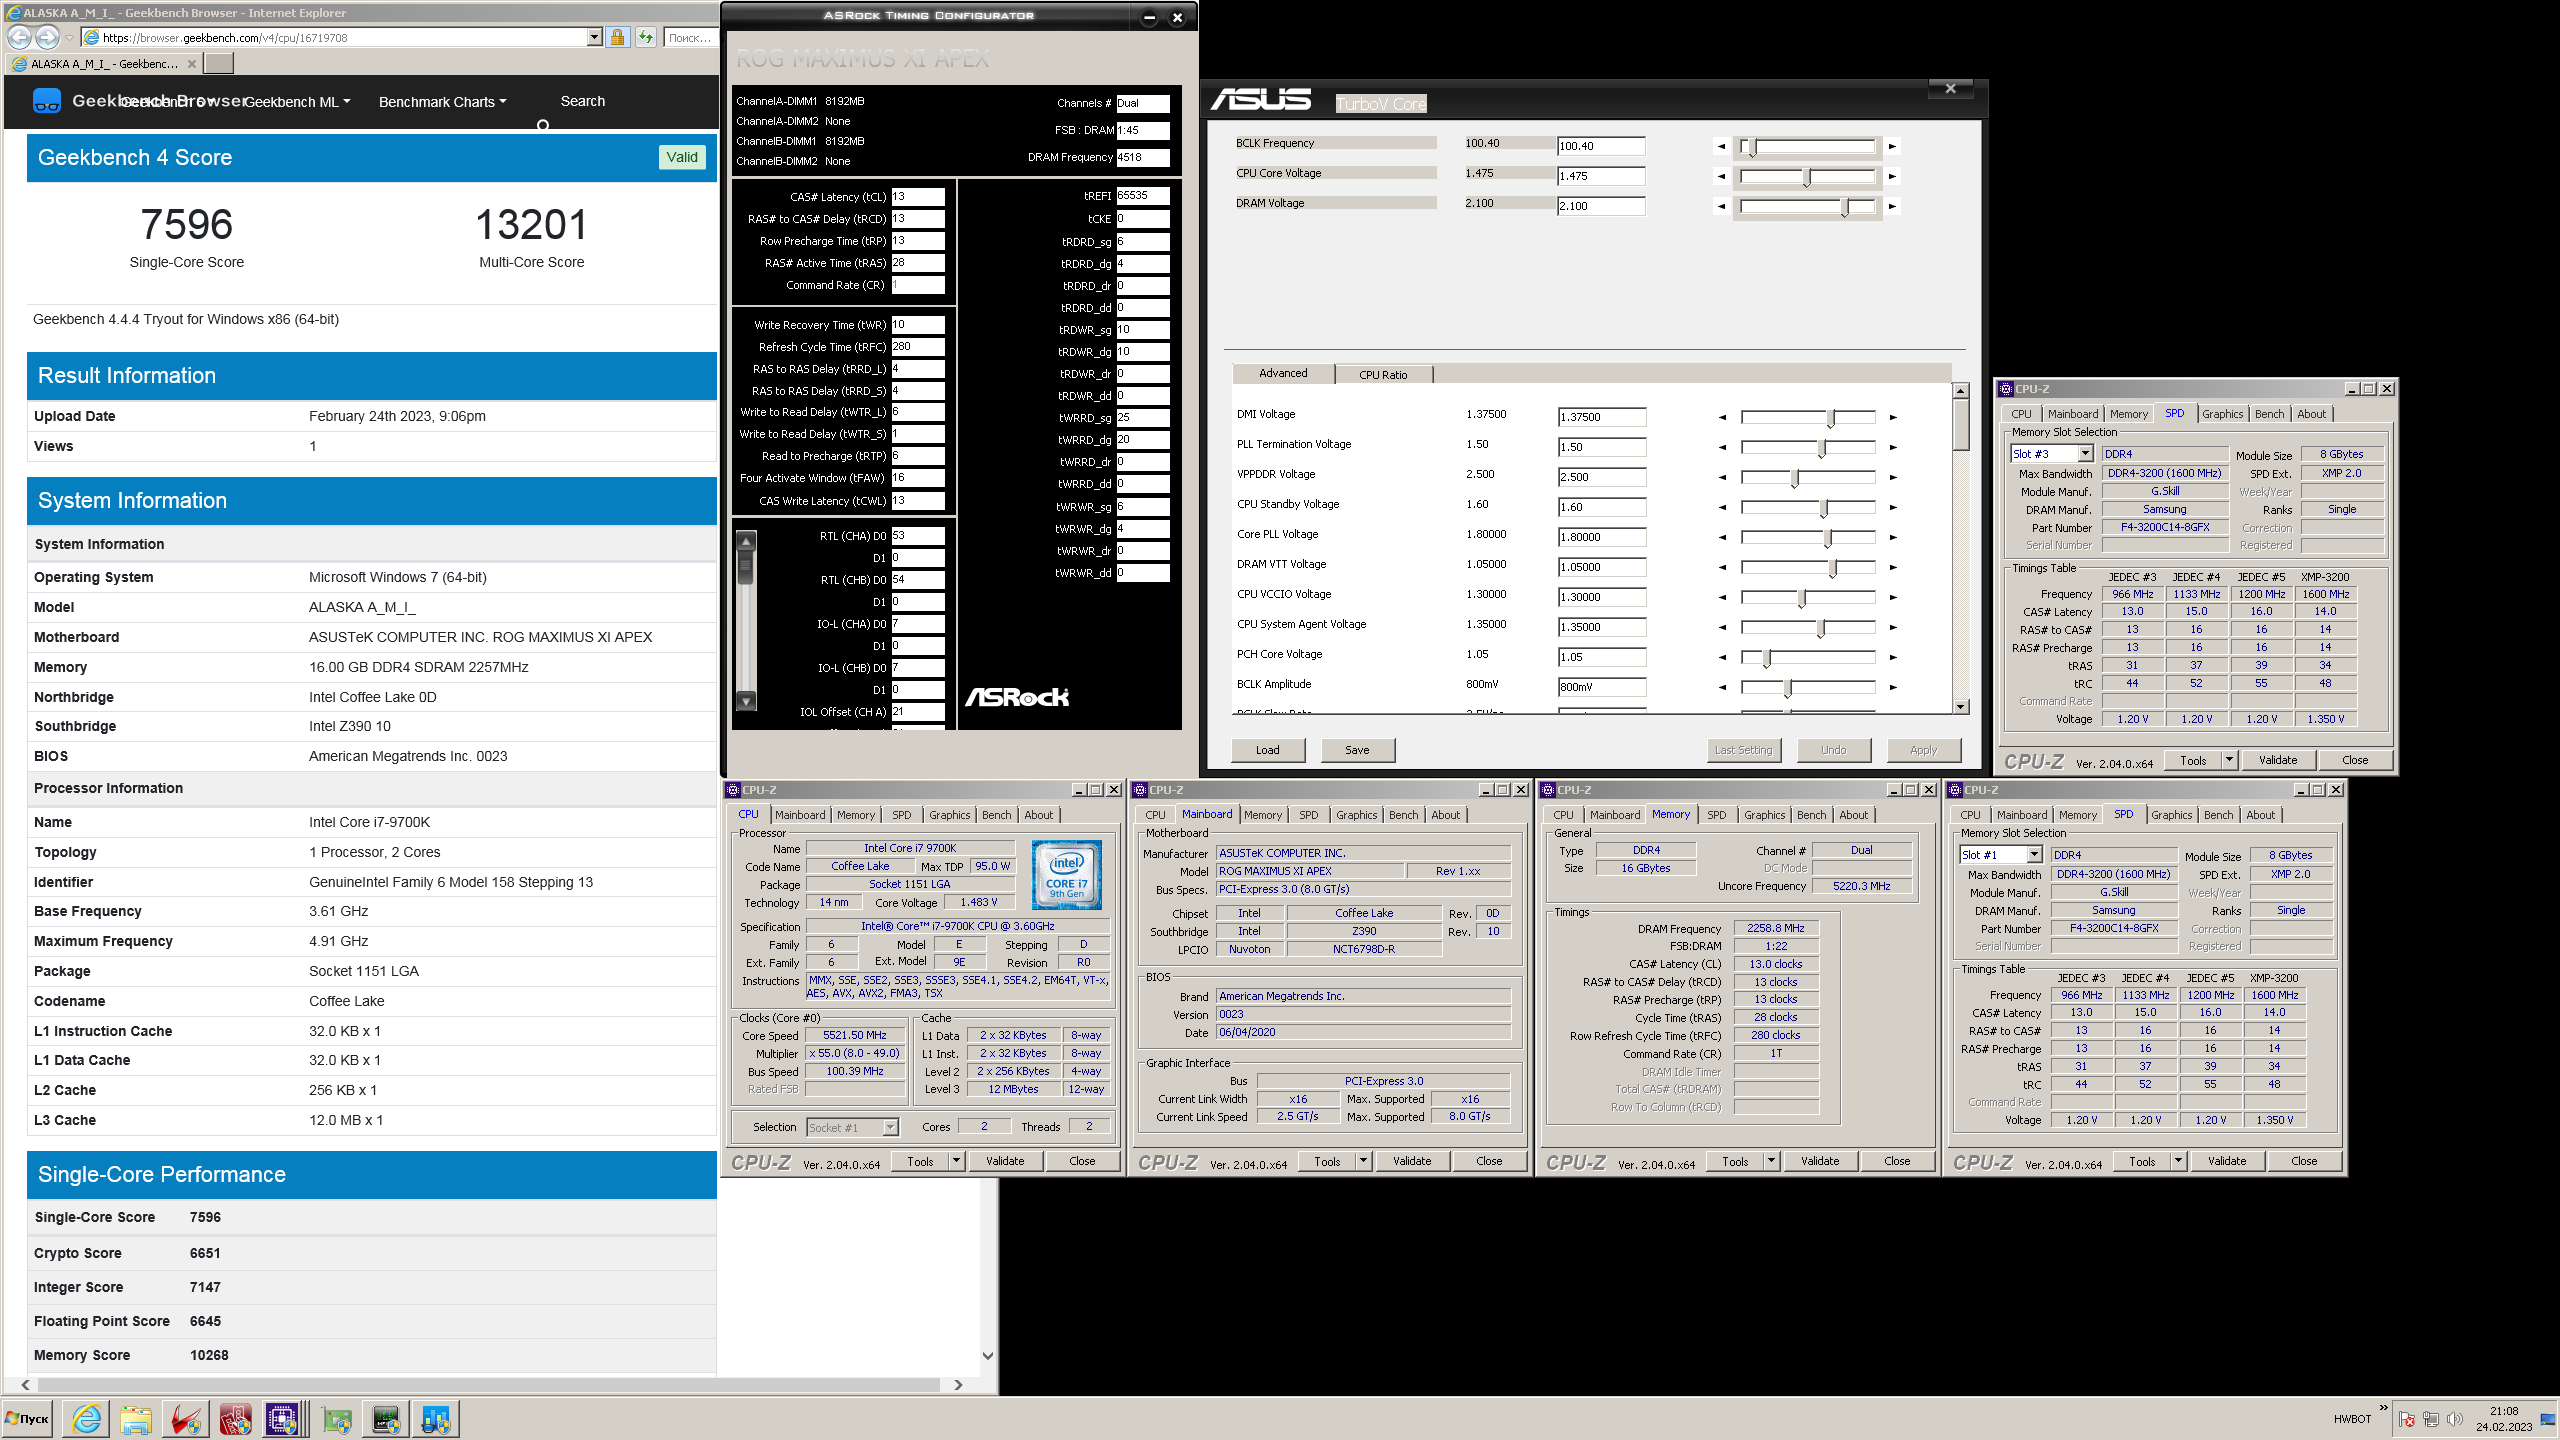Click the Intel Core i7 logo in CPU-Z
The image size is (2560, 1440).
point(1066,875)
